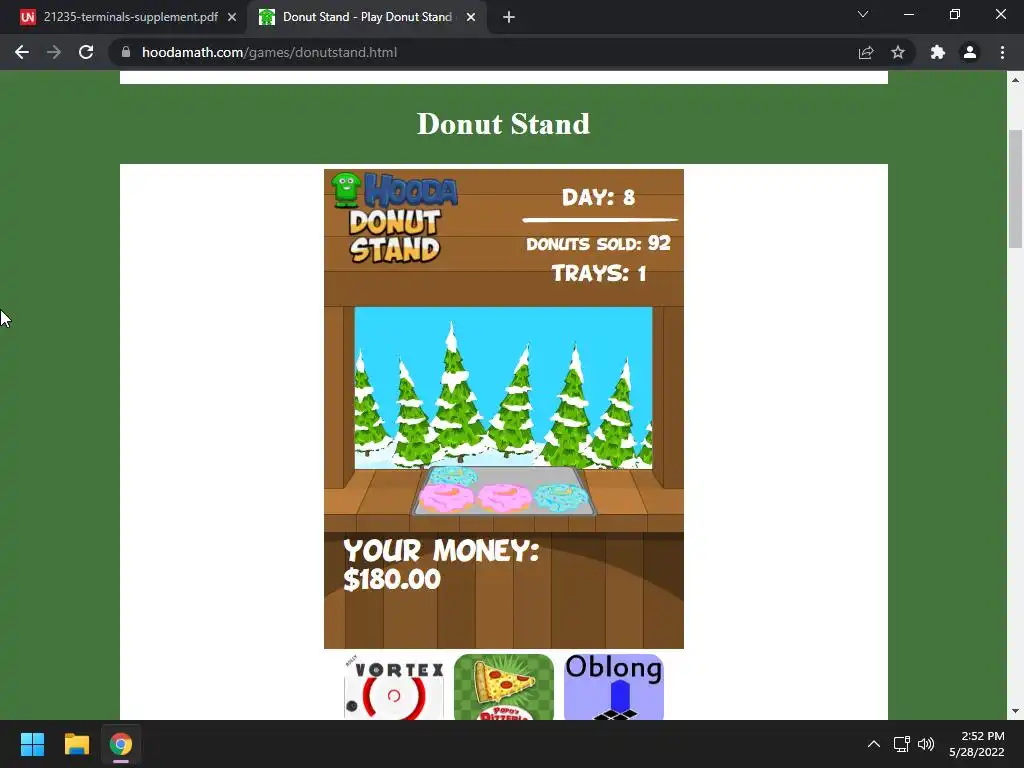Click the Donut Stand page heading

[503, 123]
